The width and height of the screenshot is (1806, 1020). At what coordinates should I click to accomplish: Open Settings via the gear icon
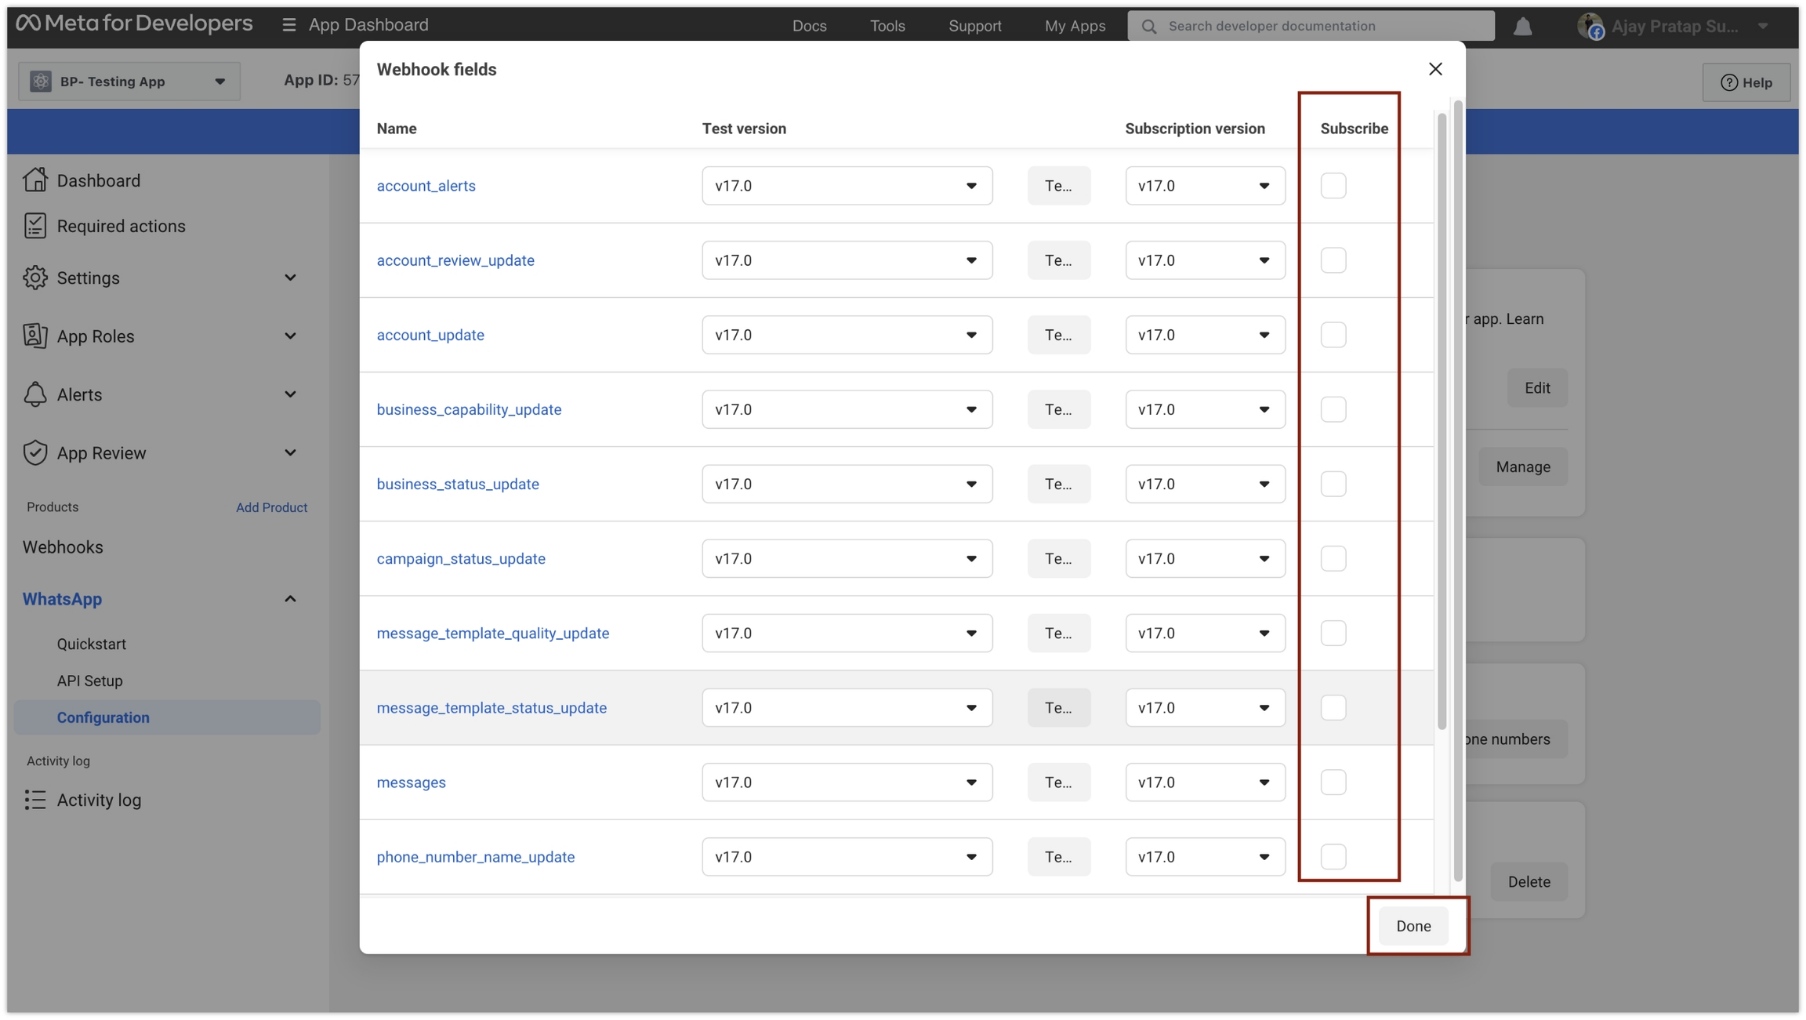pos(34,278)
